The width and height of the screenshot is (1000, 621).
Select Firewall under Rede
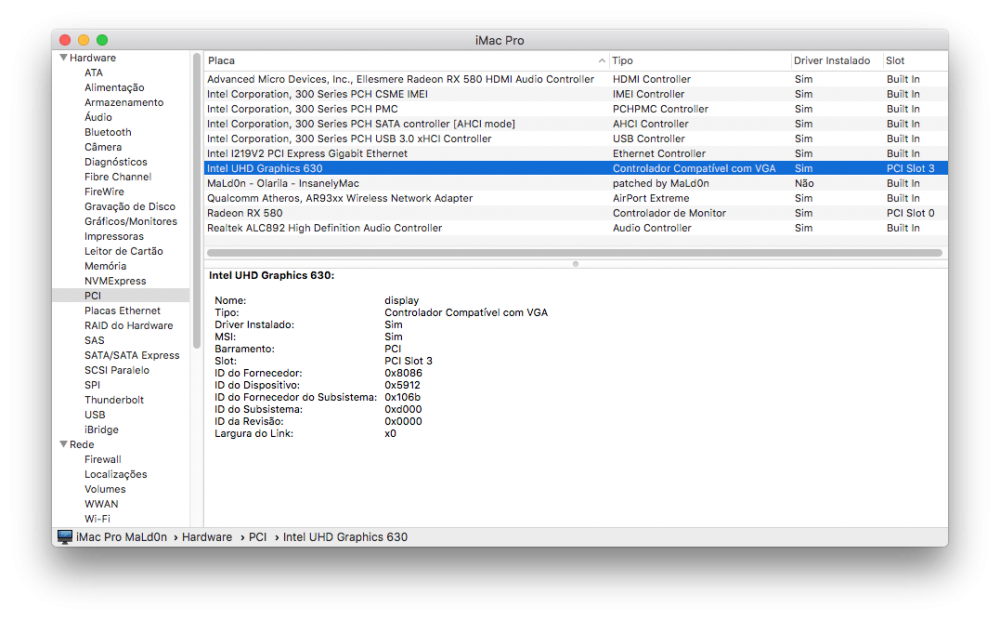tap(103, 459)
